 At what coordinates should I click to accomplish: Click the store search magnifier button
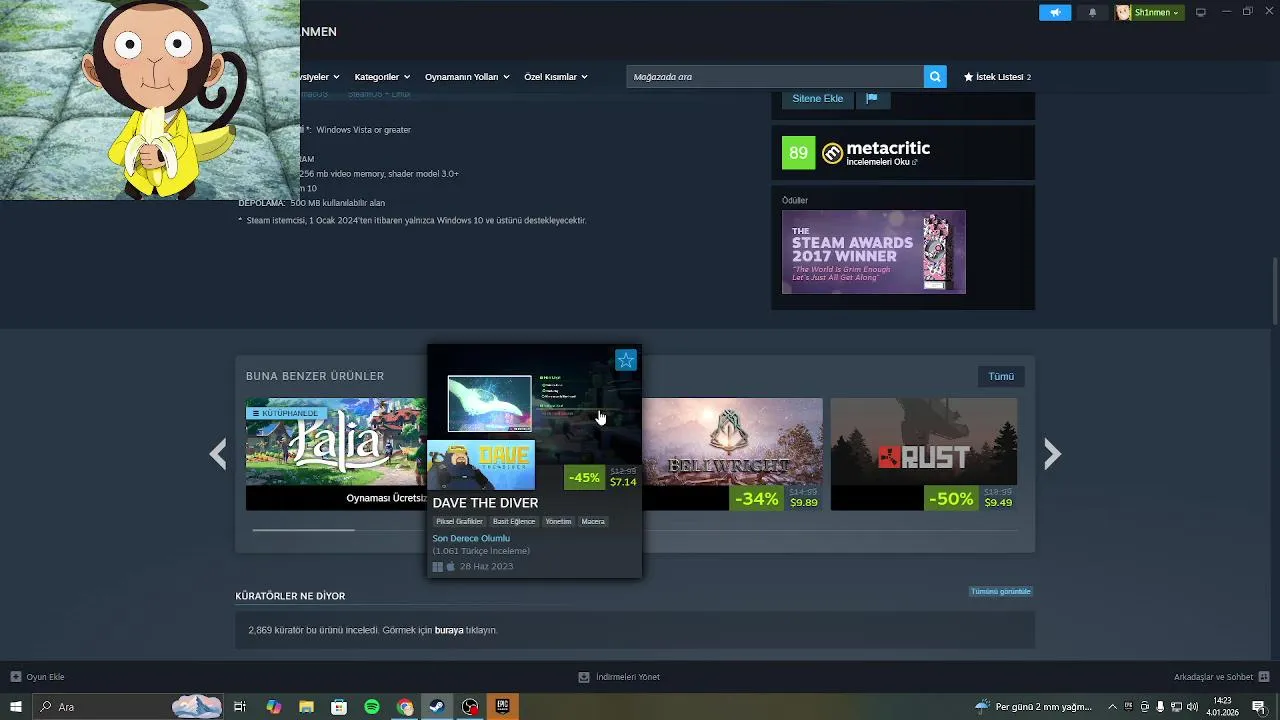[x=935, y=77]
